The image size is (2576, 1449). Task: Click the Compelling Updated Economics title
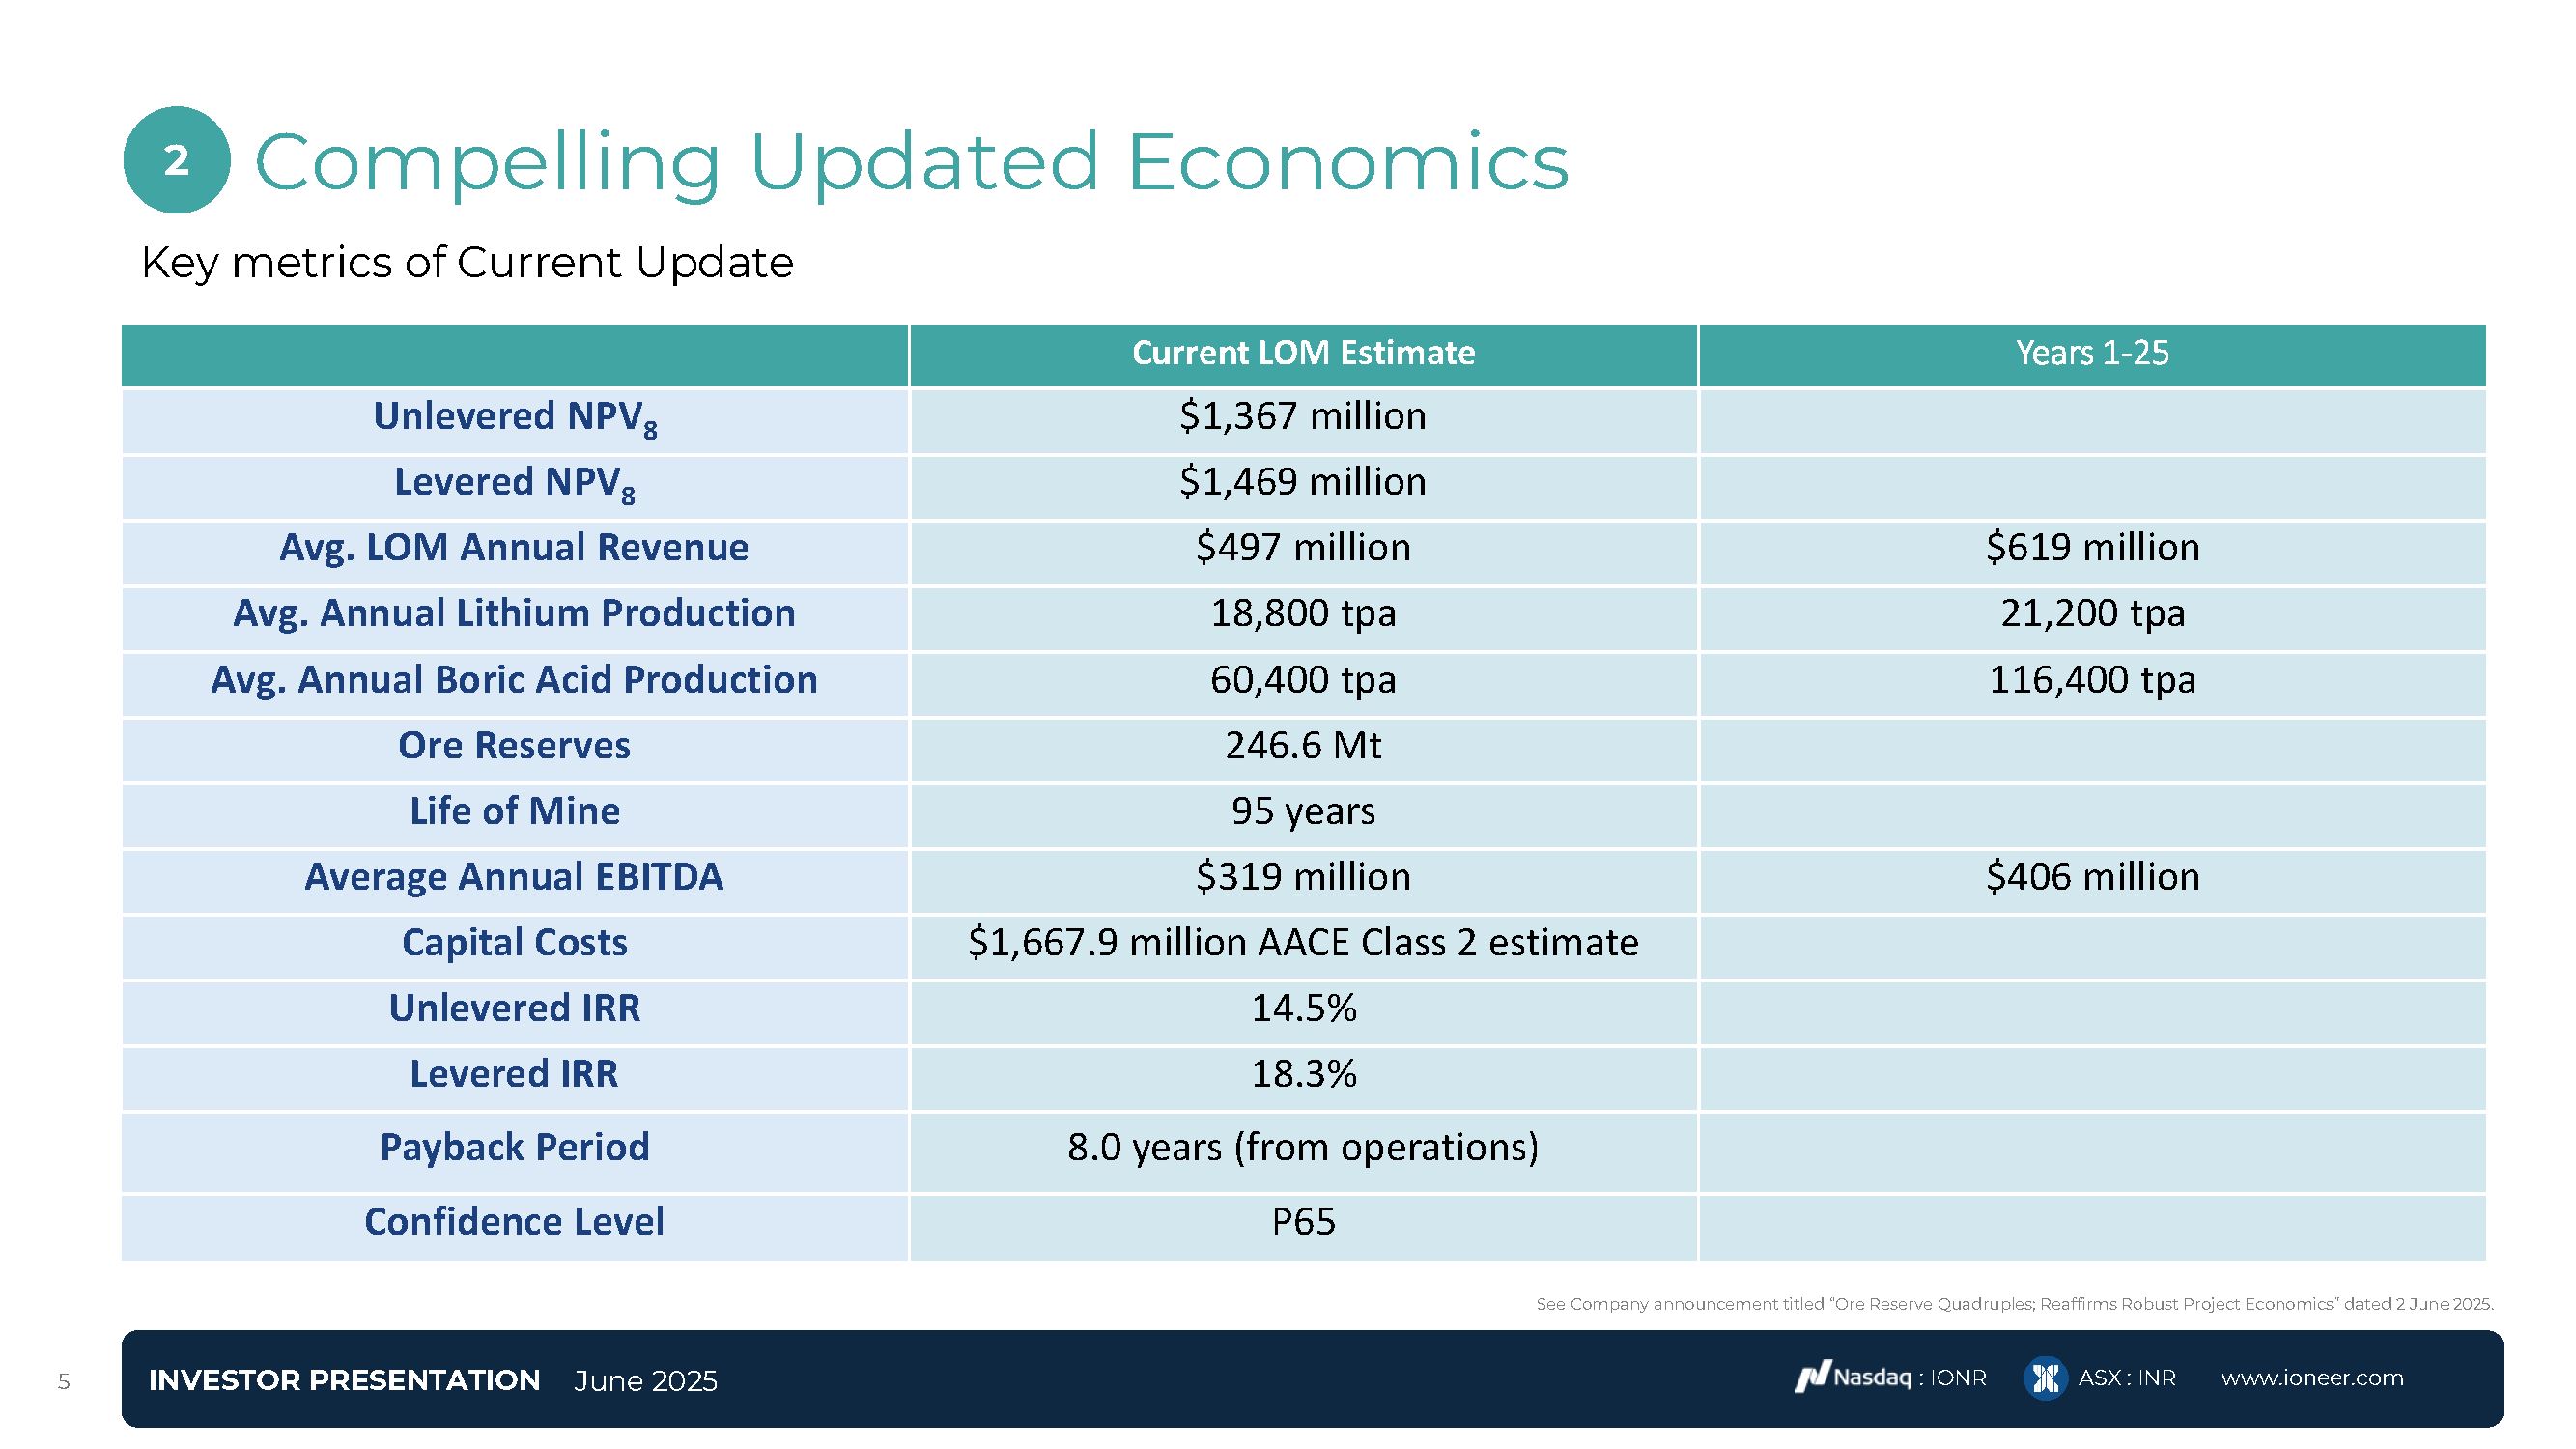click(x=910, y=162)
